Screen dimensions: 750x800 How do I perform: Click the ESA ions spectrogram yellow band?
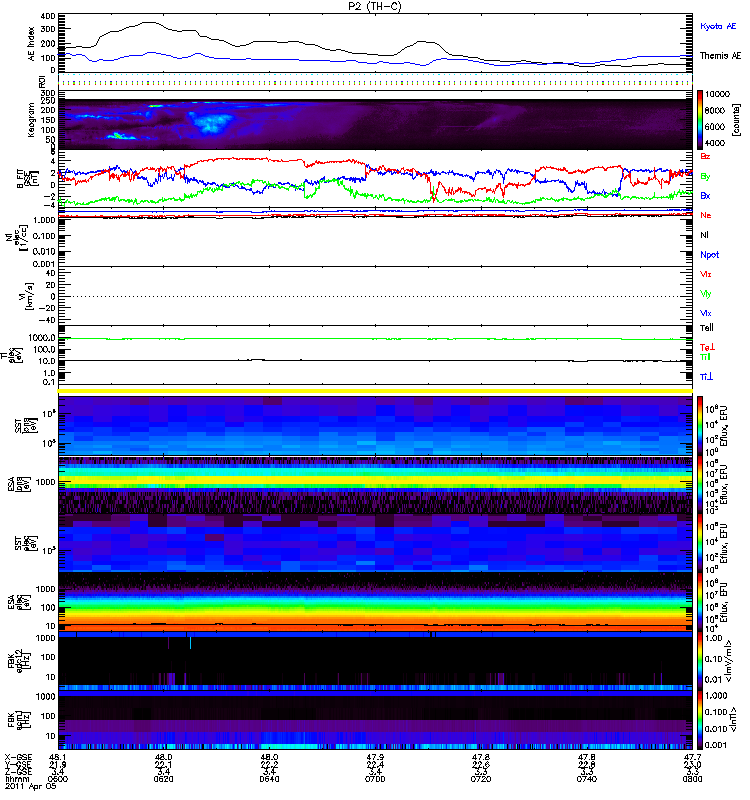coord(375,480)
